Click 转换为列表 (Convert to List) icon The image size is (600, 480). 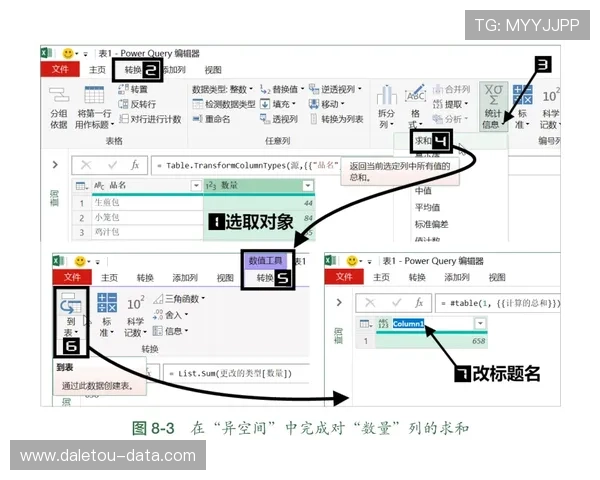(314, 119)
